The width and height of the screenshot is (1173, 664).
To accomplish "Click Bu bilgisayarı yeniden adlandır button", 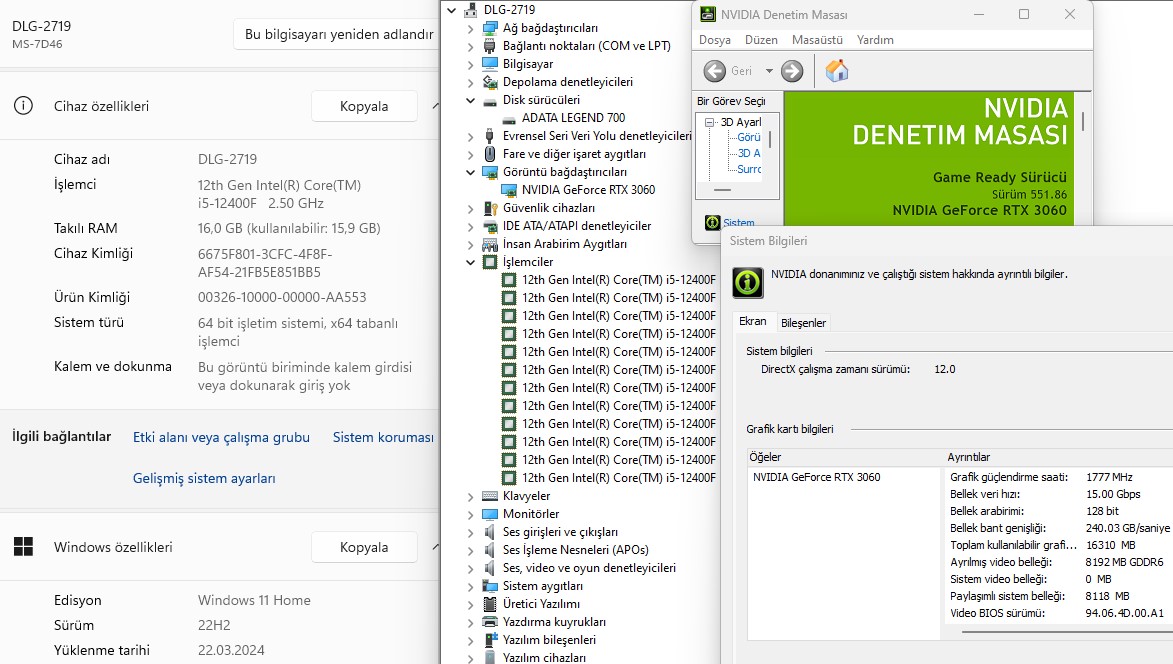I will pos(337,34).
